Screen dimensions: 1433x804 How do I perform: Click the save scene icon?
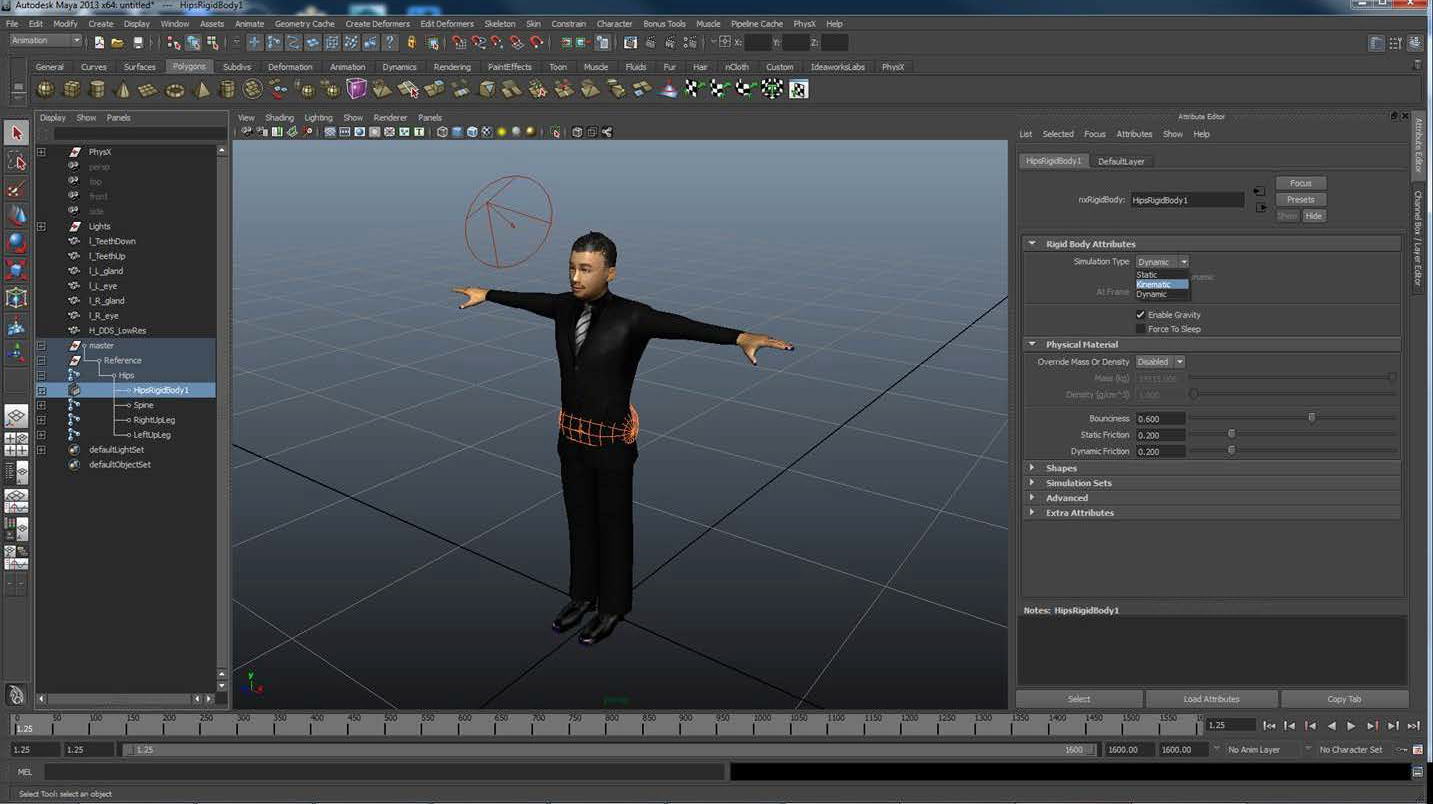click(x=138, y=42)
